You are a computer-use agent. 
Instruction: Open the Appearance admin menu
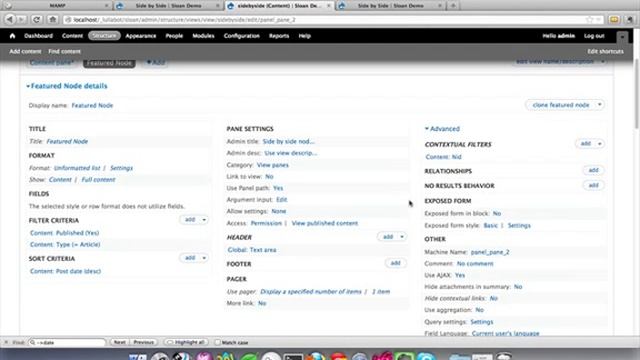coord(141,36)
